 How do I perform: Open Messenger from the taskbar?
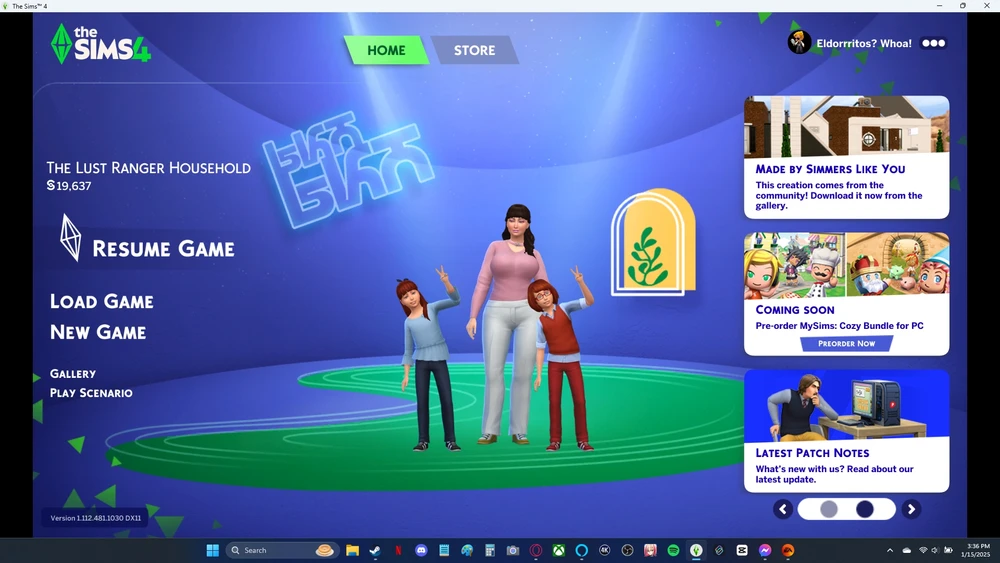[x=765, y=550]
